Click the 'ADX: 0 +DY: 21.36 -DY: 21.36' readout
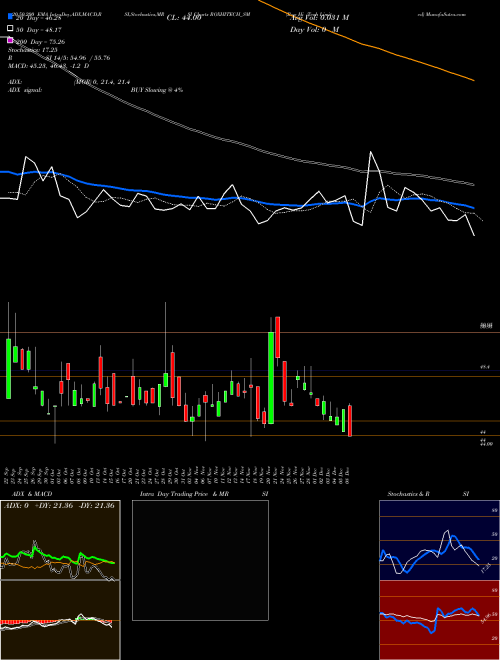 (x=59, y=506)
